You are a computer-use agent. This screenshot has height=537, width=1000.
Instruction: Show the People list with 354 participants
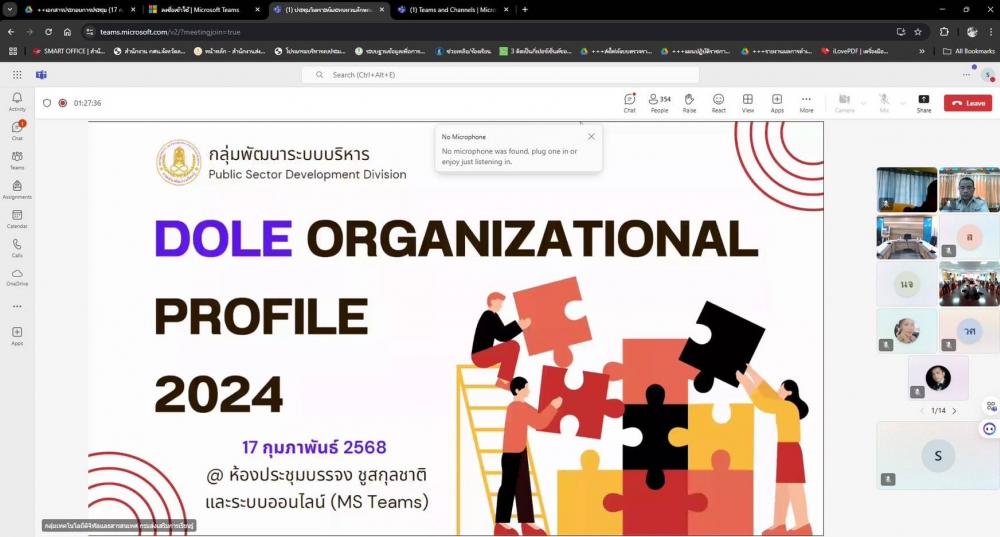(659, 103)
